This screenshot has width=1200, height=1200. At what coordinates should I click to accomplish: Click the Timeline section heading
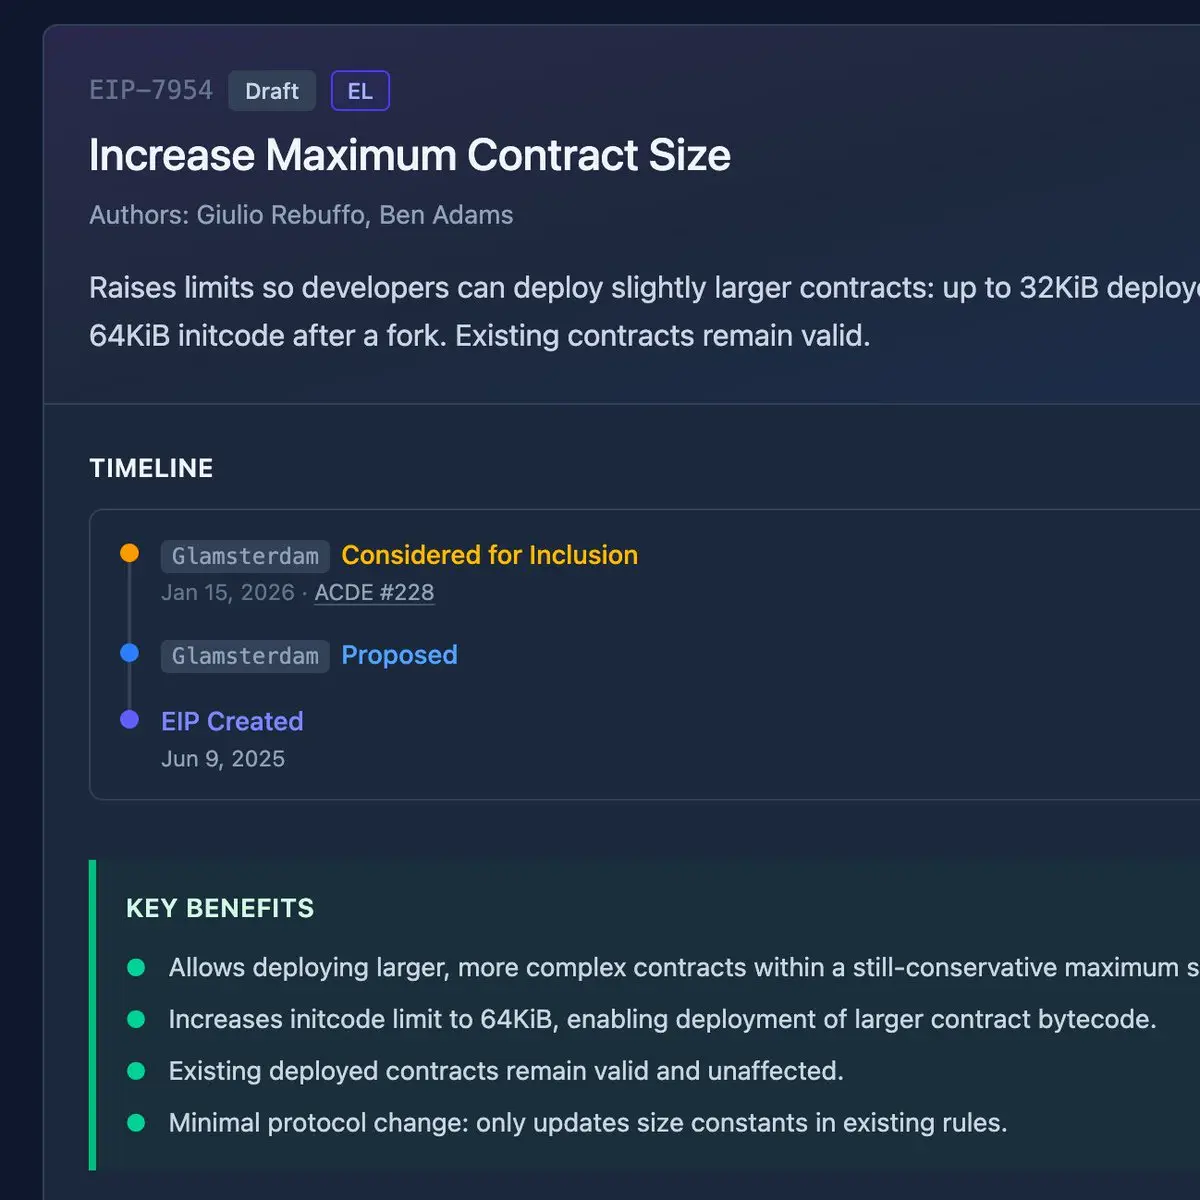151,468
